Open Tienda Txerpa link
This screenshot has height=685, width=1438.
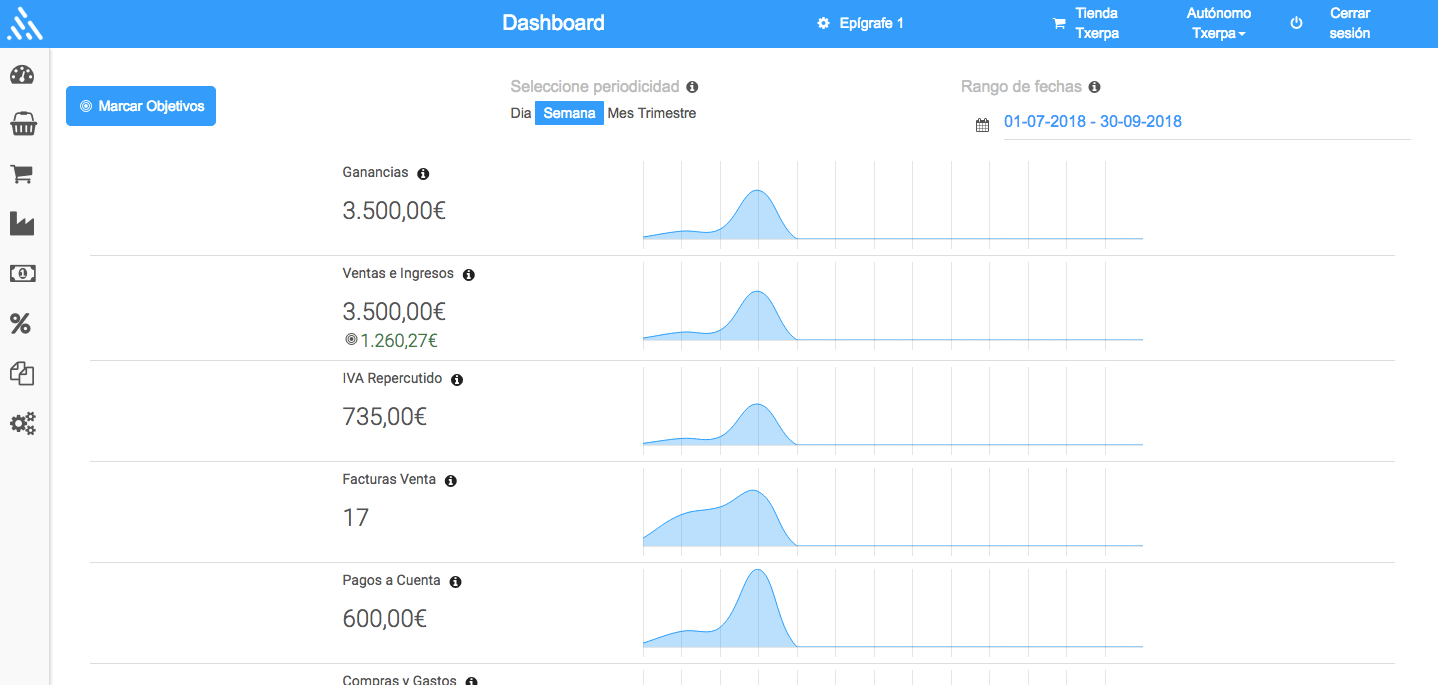1087,23
